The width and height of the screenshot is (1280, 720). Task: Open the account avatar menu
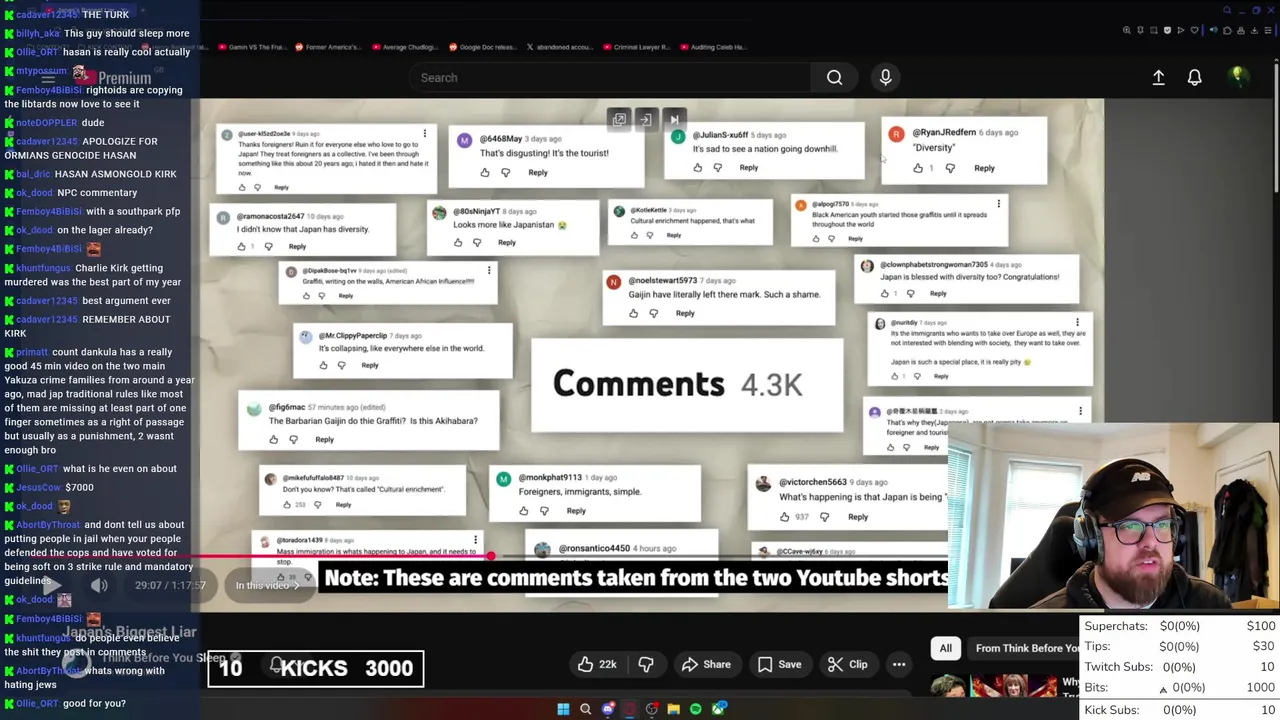pyautogui.click(x=1238, y=76)
